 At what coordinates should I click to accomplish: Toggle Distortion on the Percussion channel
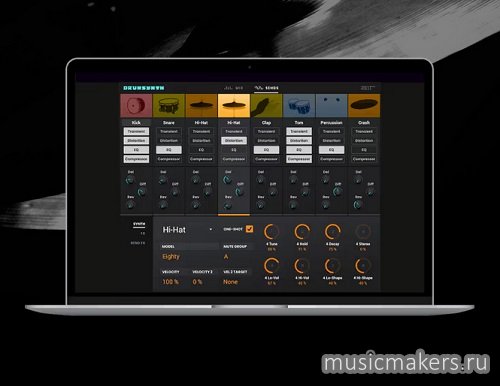[x=331, y=141]
